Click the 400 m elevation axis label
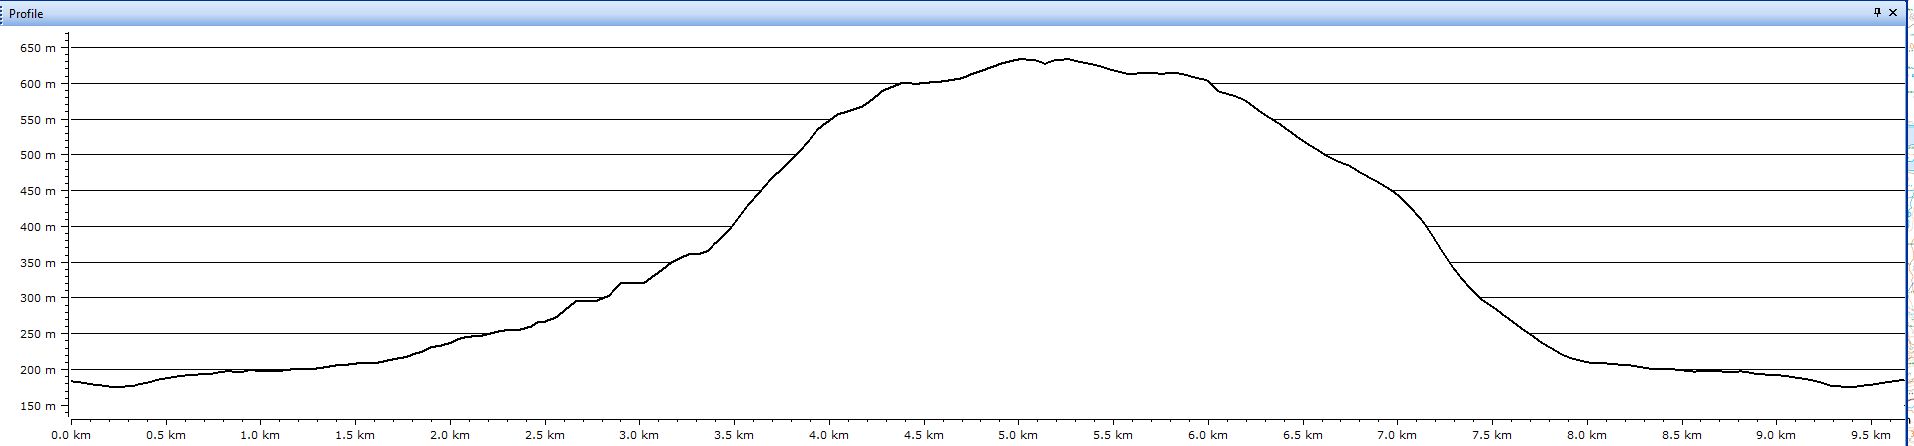This screenshot has height=446, width=1914. 39,227
